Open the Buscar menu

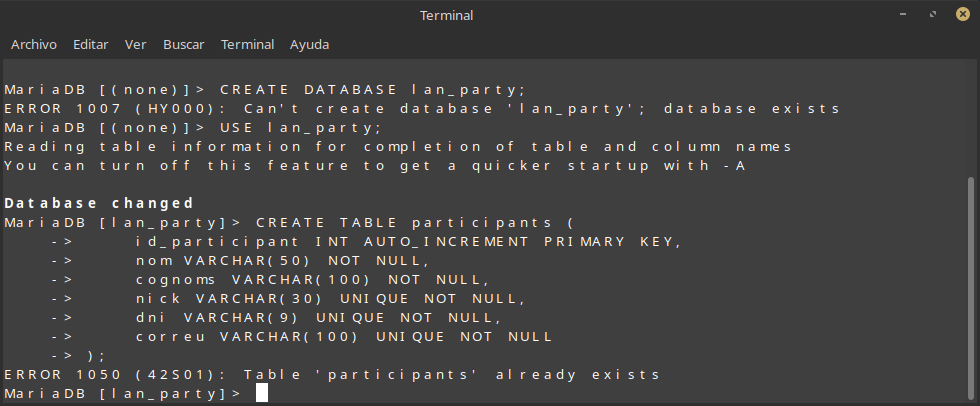(x=183, y=45)
